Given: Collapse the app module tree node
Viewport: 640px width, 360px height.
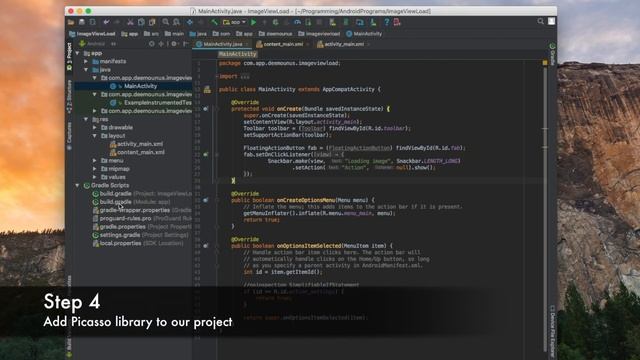Looking at the screenshot, I should tap(78, 53).
